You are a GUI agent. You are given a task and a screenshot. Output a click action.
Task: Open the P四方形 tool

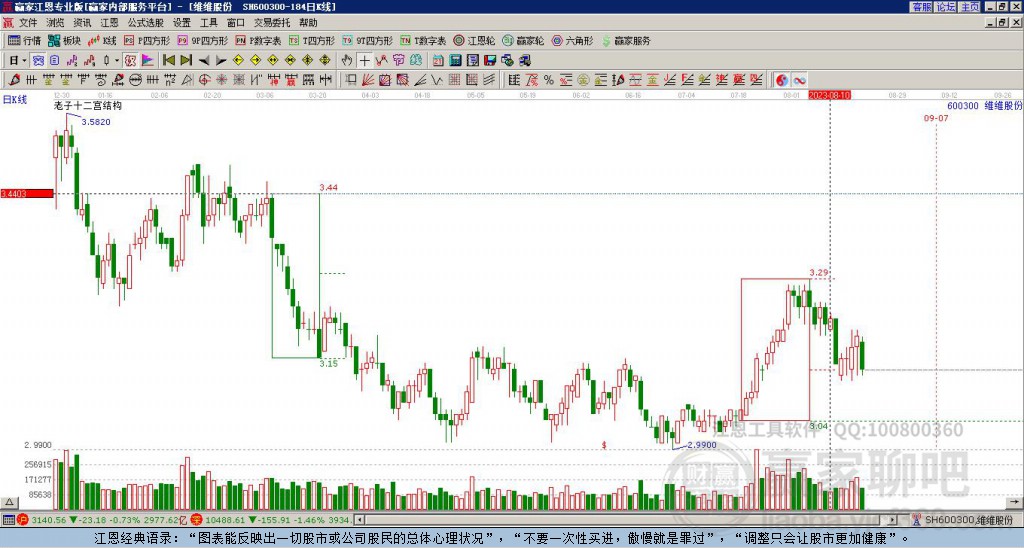pyautogui.click(x=147, y=40)
